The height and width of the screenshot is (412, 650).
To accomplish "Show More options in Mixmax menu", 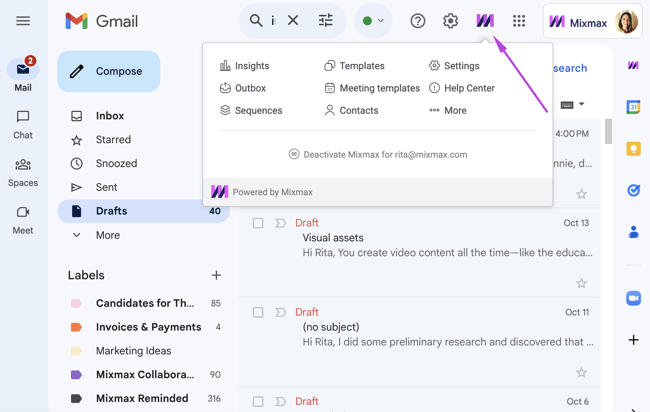I will [x=448, y=110].
